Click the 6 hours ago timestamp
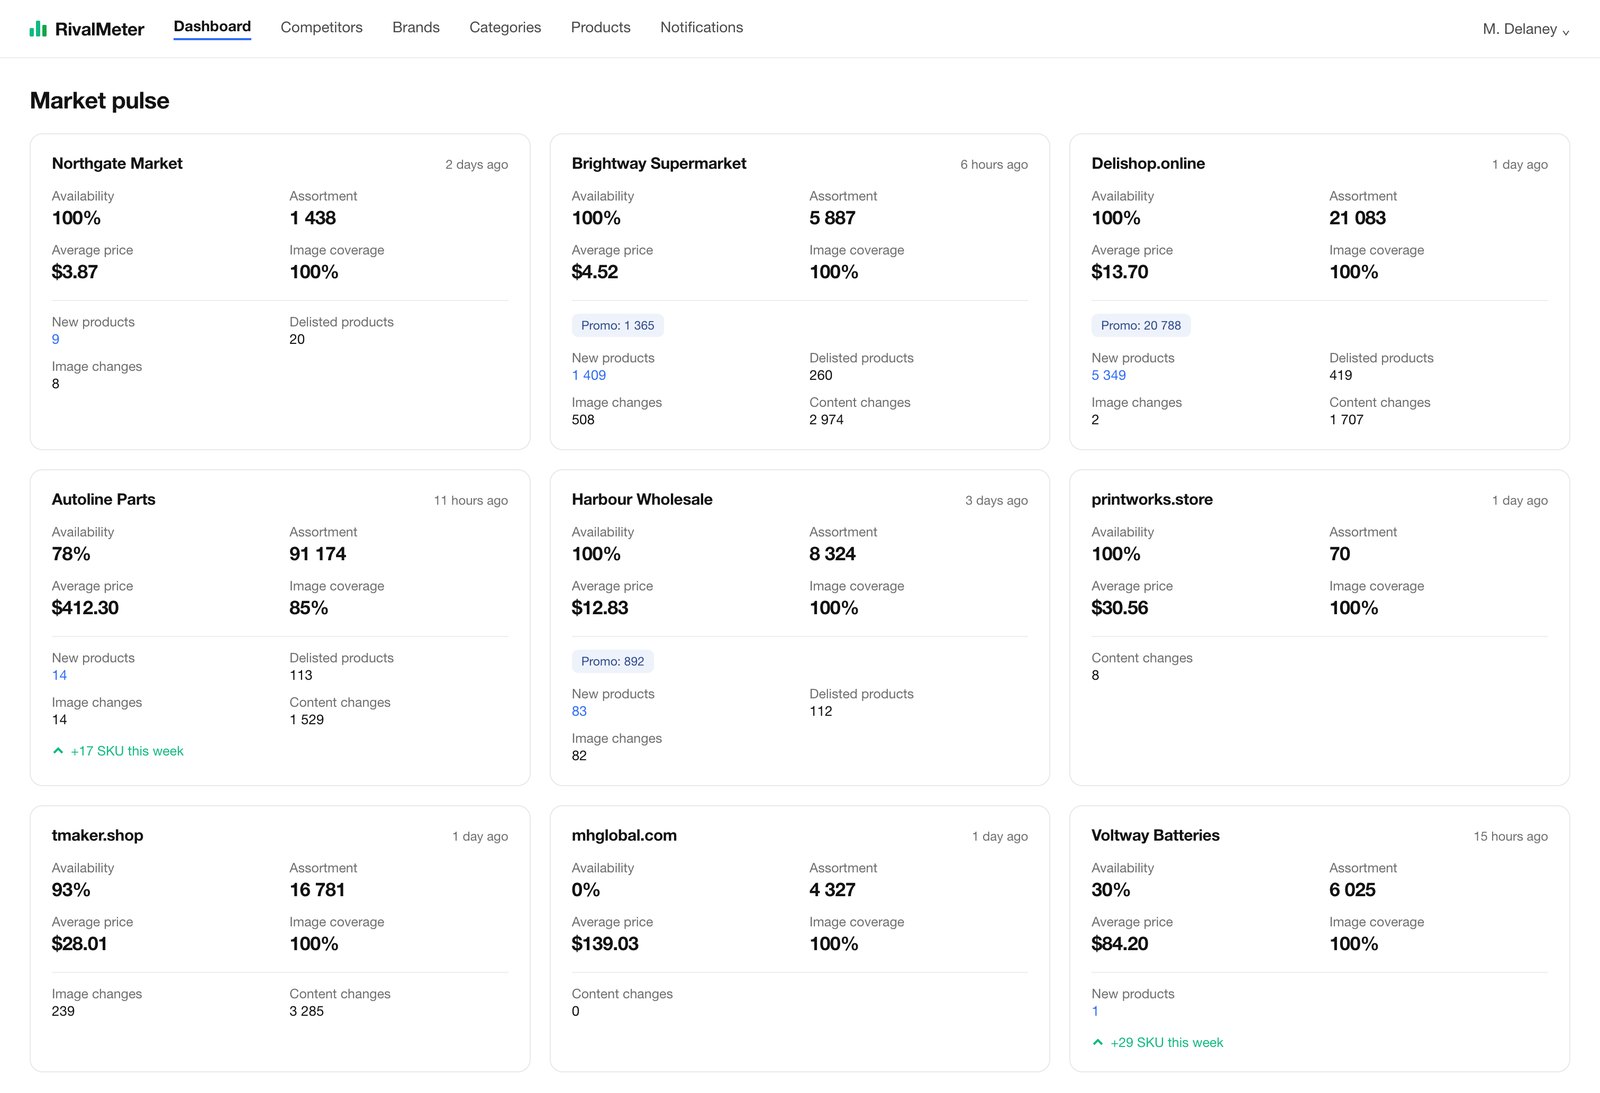The height and width of the screenshot is (1093, 1600). tap(994, 164)
